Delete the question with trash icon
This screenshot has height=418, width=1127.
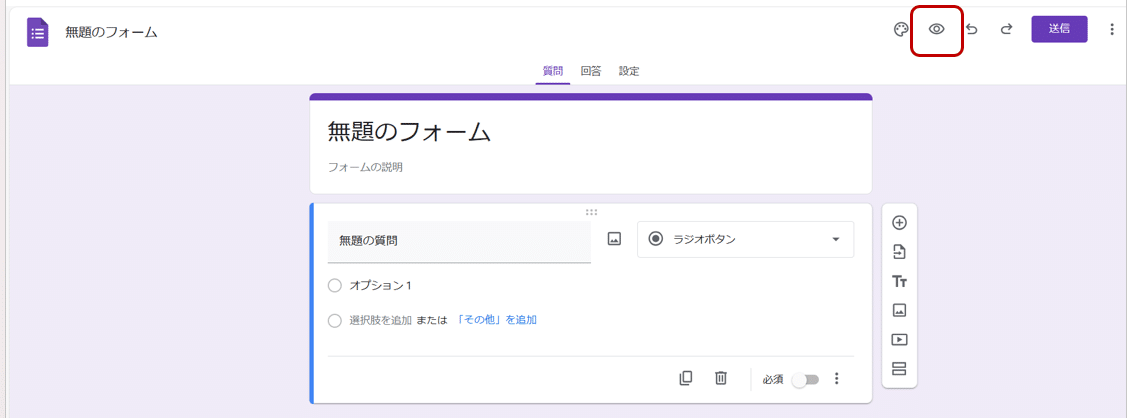(720, 378)
